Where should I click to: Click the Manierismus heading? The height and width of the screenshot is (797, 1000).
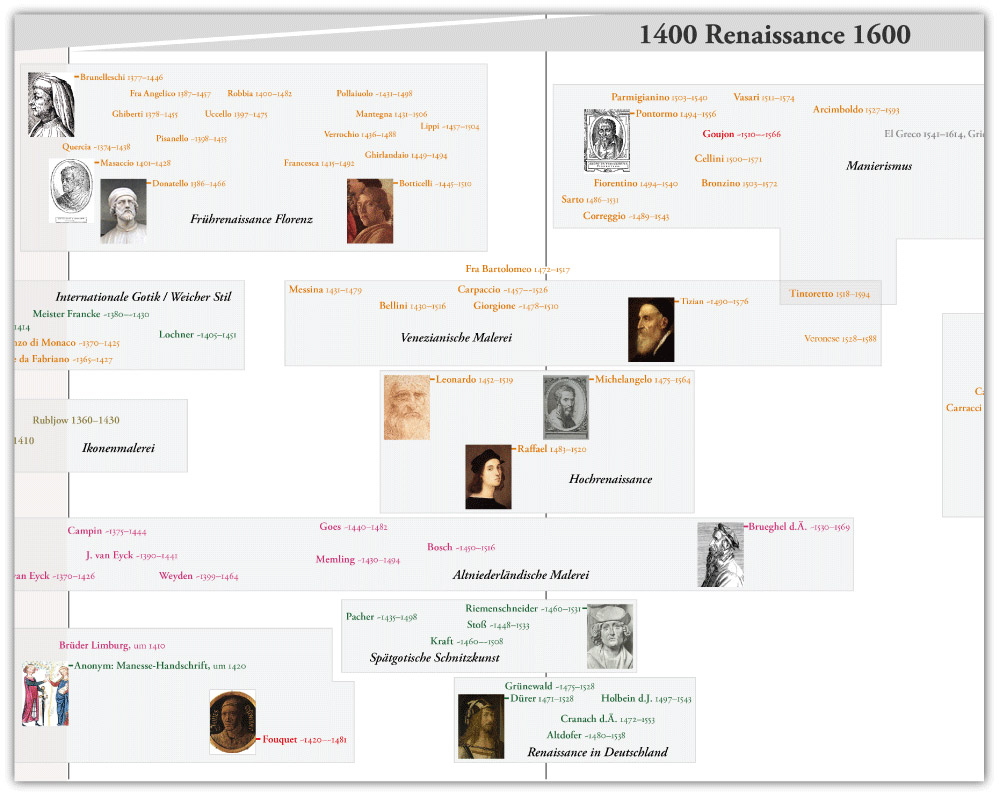879,166
